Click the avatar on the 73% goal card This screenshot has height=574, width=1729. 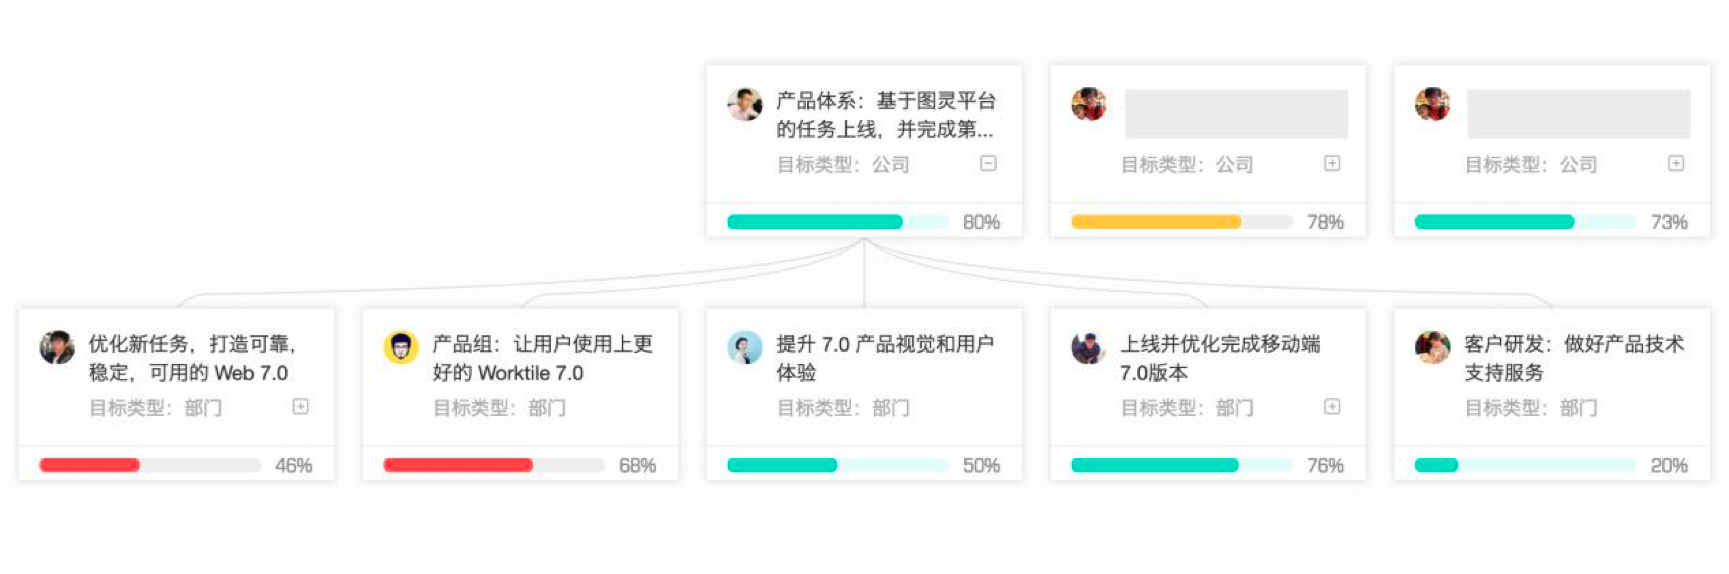click(1433, 104)
